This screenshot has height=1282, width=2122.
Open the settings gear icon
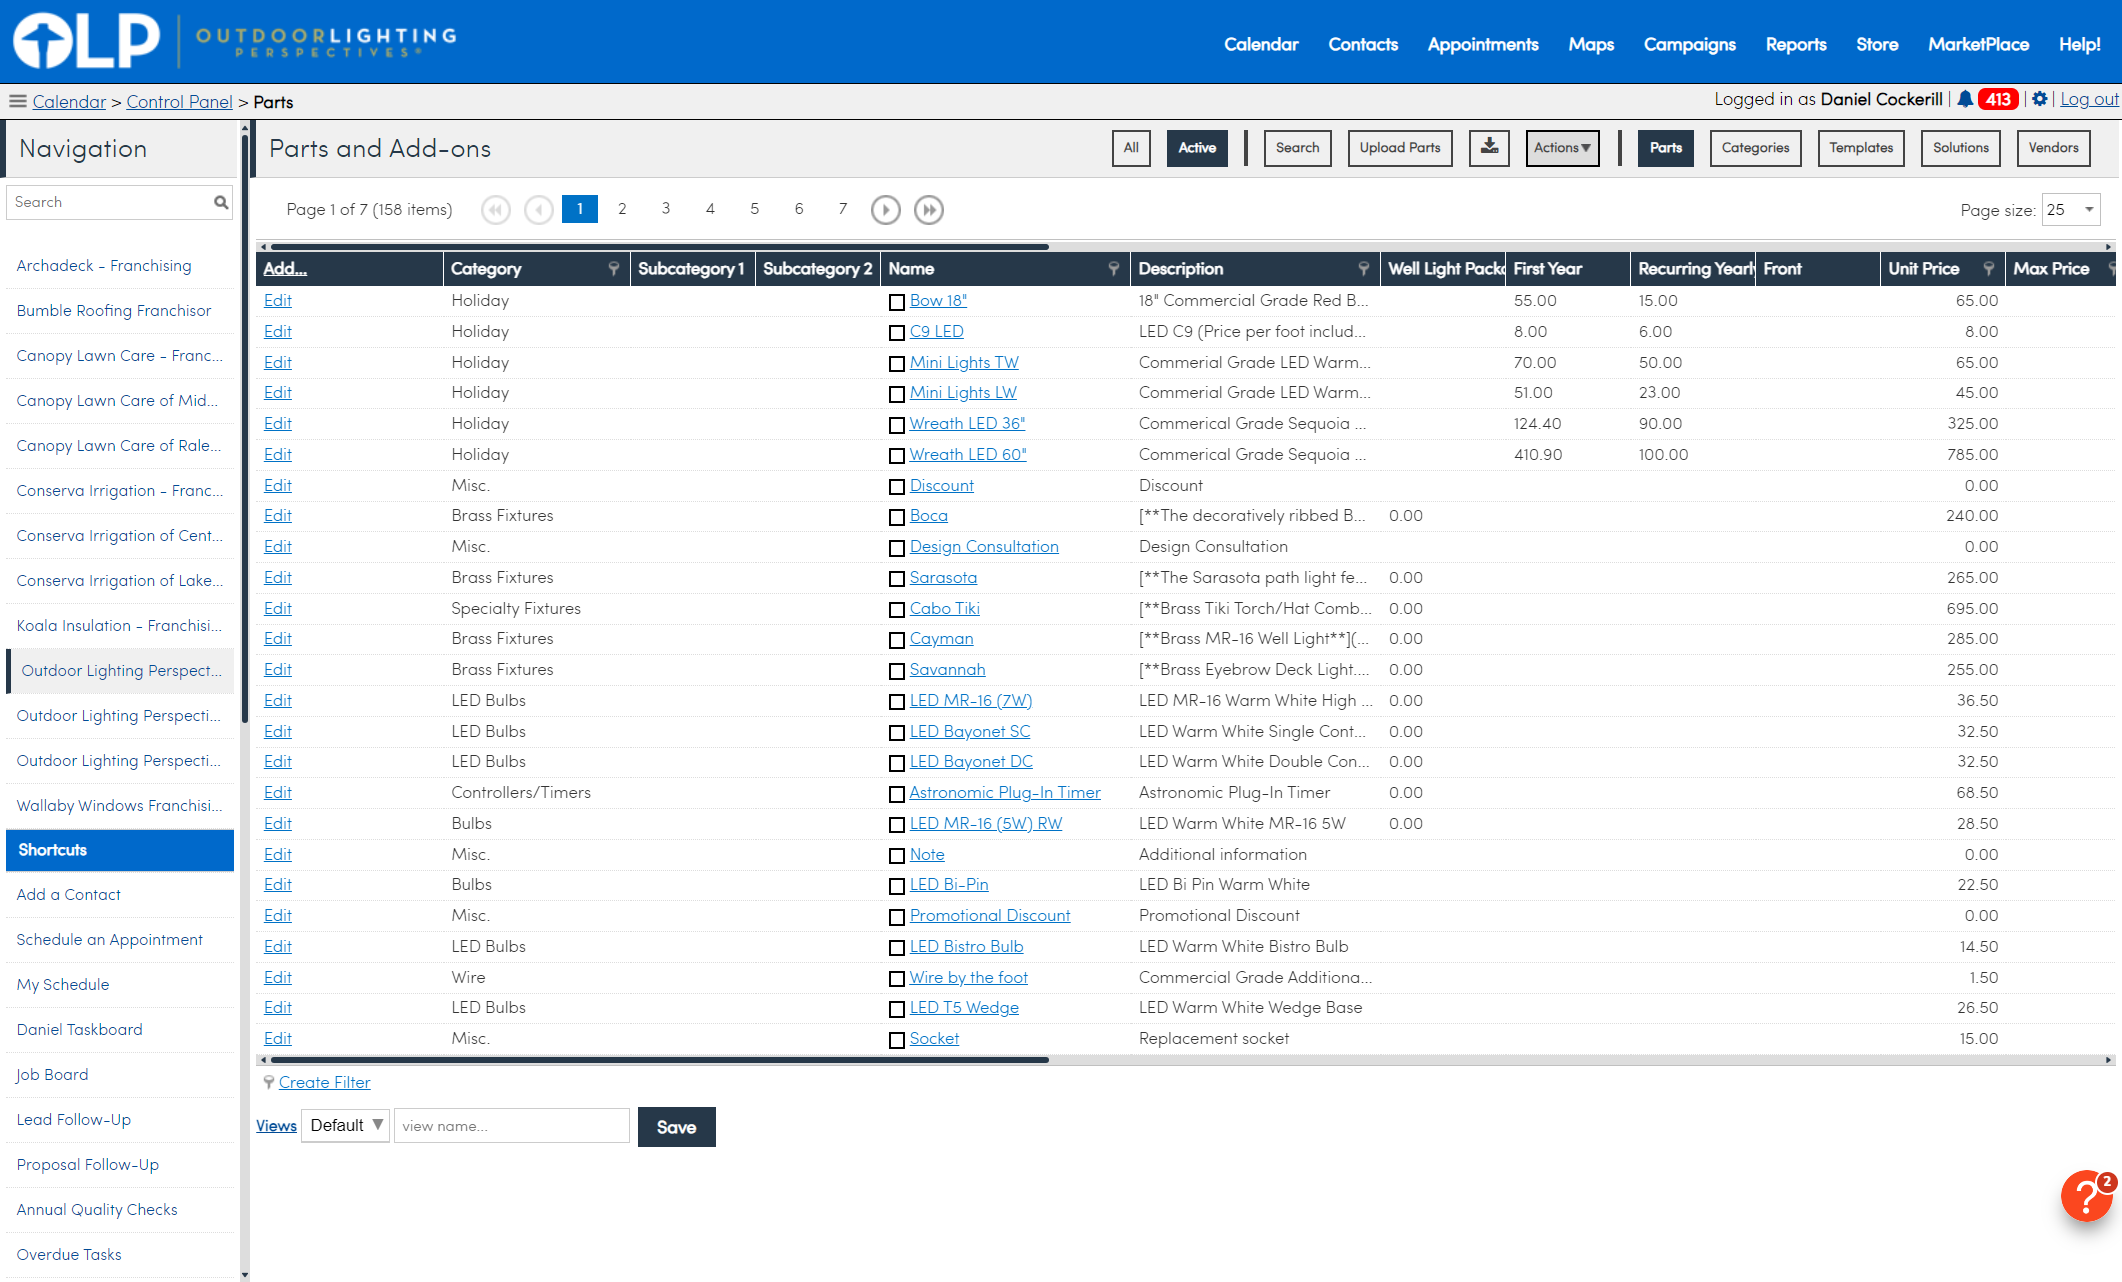pos(2040,99)
